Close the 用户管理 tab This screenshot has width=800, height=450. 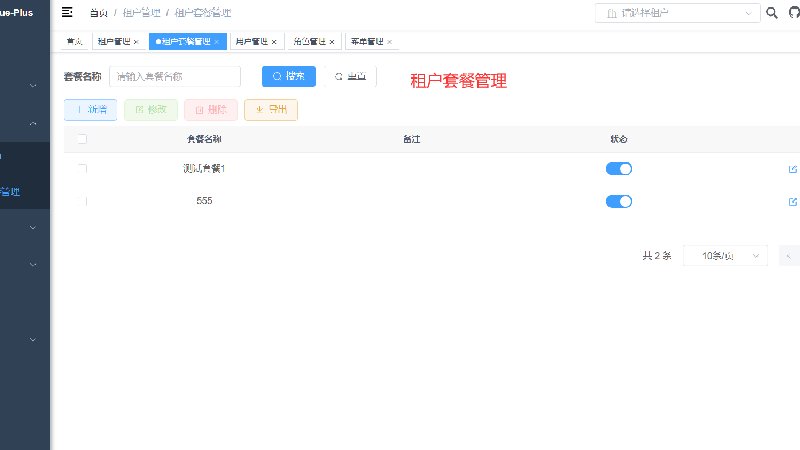(x=274, y=42)
